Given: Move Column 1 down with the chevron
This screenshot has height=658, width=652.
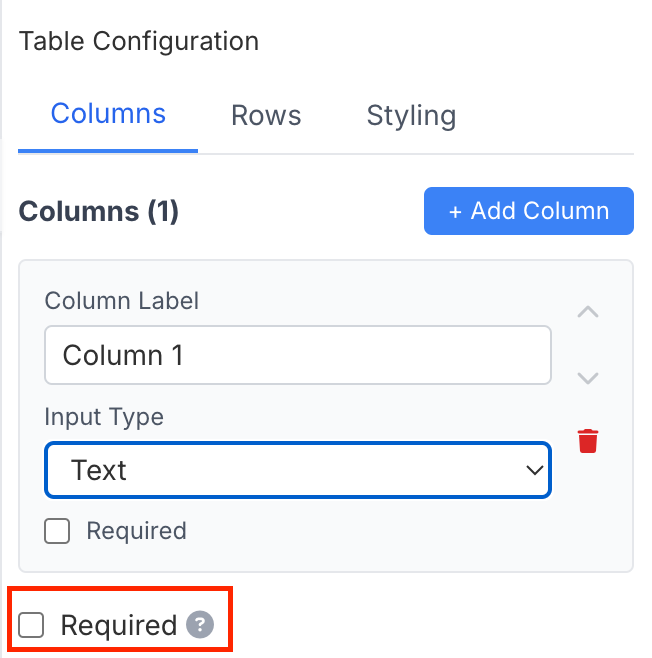Looking at the screenshot, I should coord(588,378).
